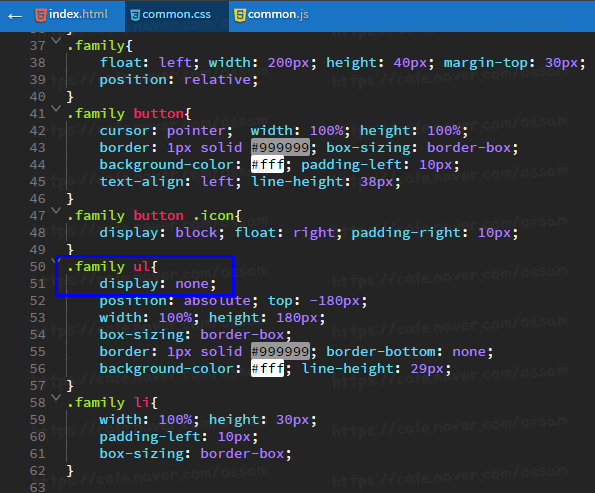595x493 pixels.
Task: Click the '.family li' selector on line 58
Action: (x=109, y=403)
